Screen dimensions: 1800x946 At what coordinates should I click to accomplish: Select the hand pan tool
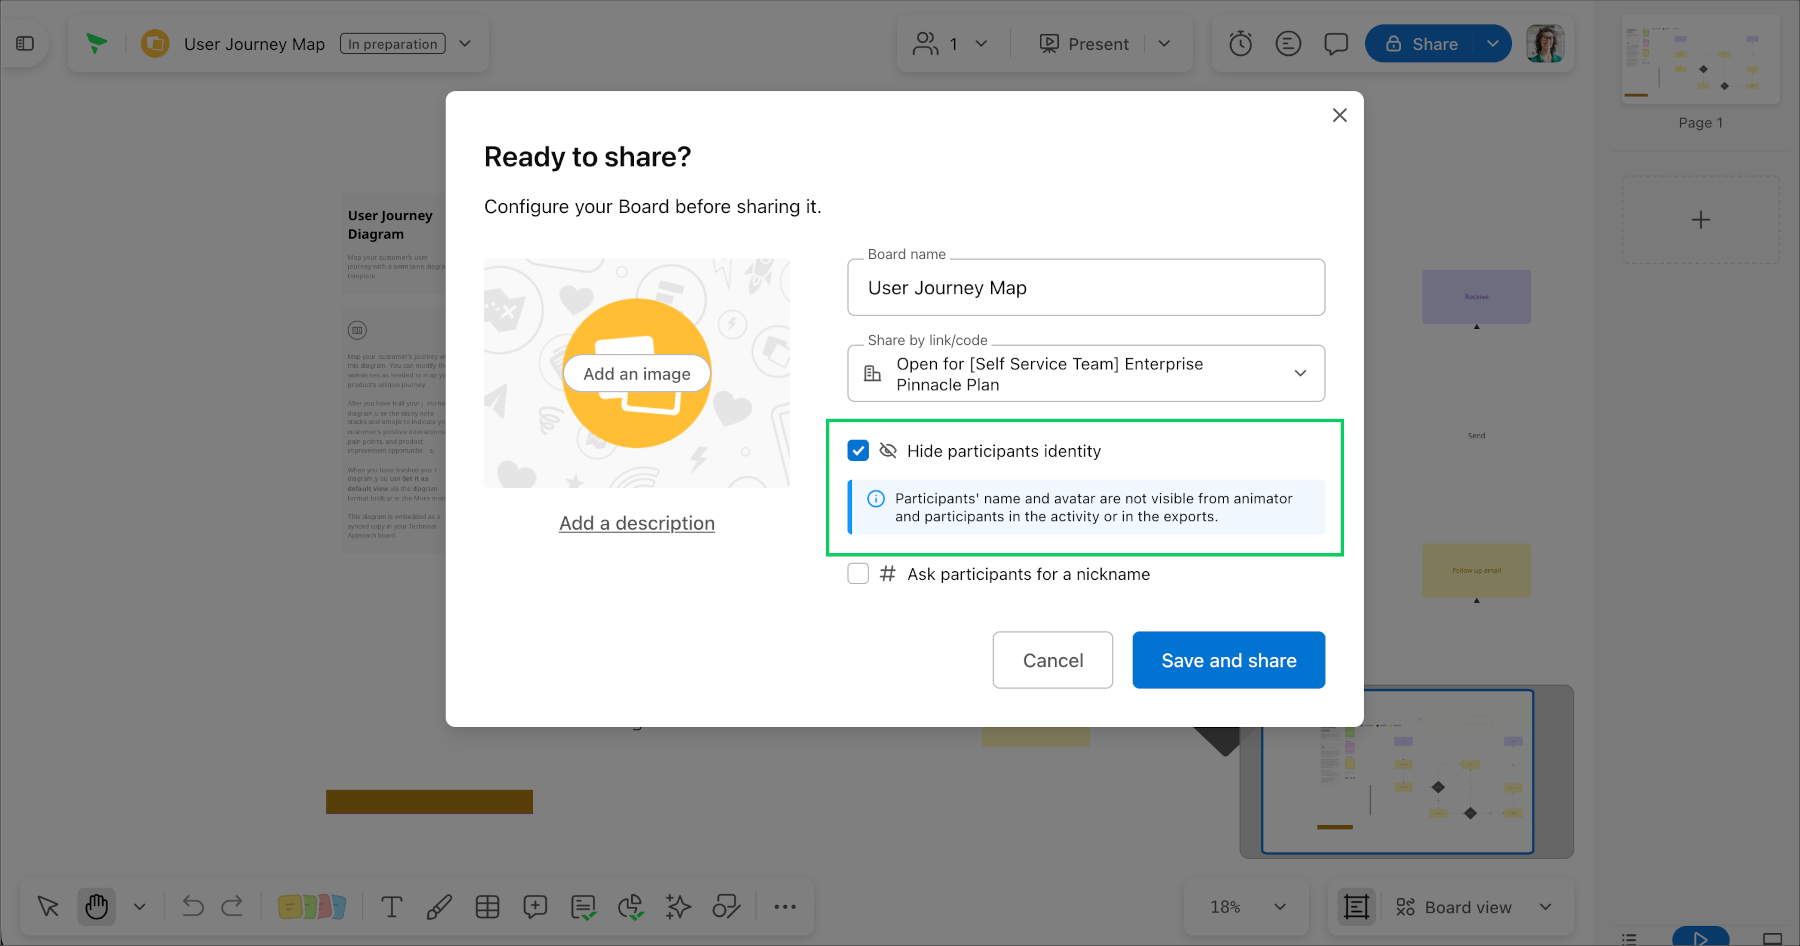point(96,907)
